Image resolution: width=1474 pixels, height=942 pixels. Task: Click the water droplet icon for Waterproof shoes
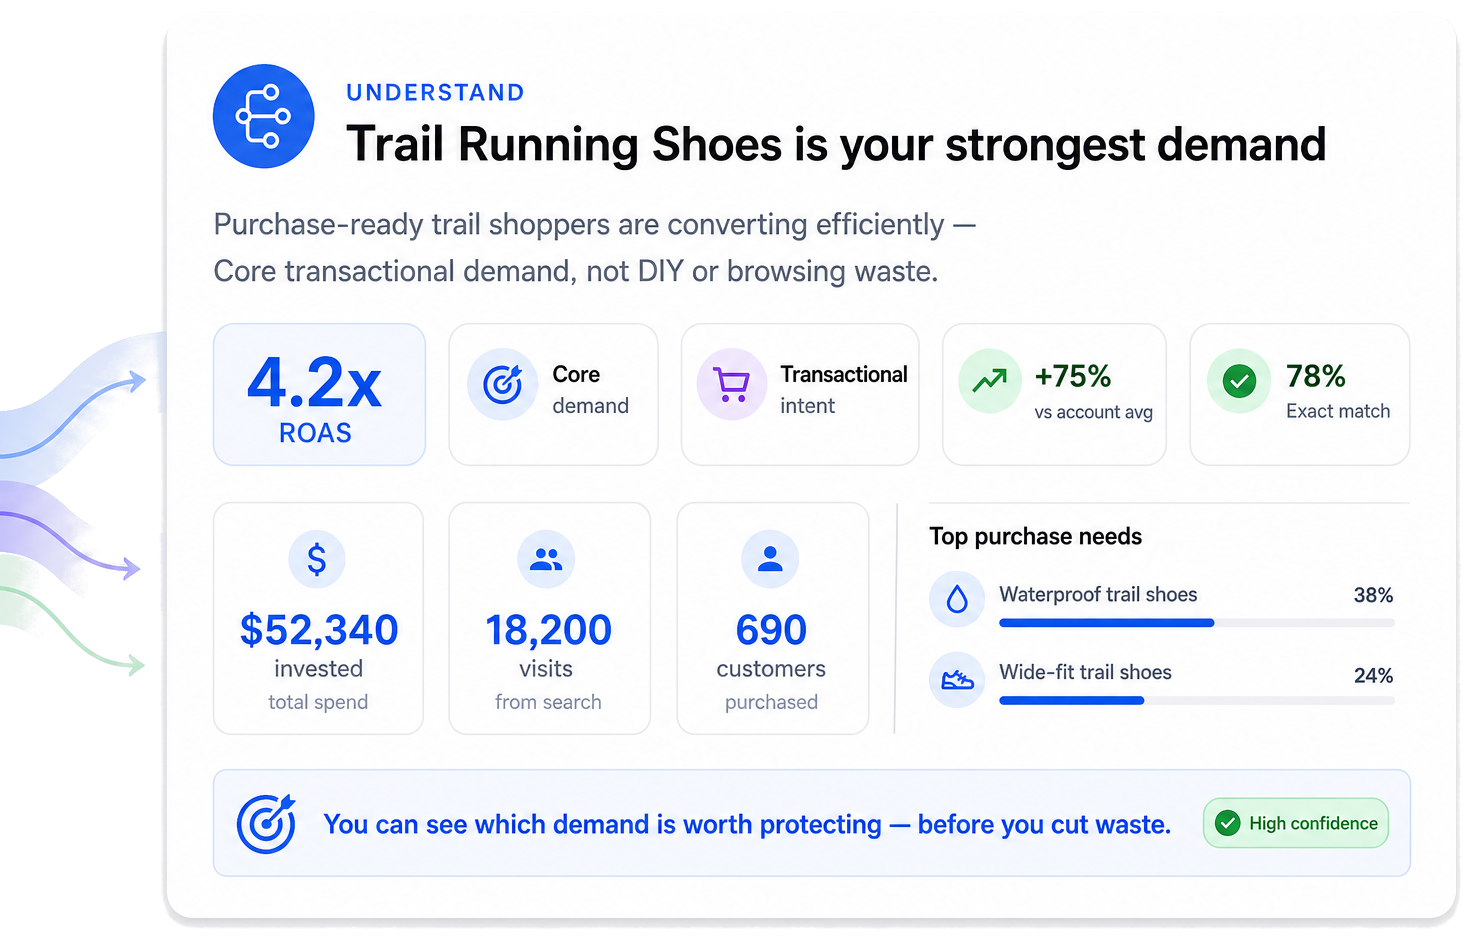[x=958, y=599]
